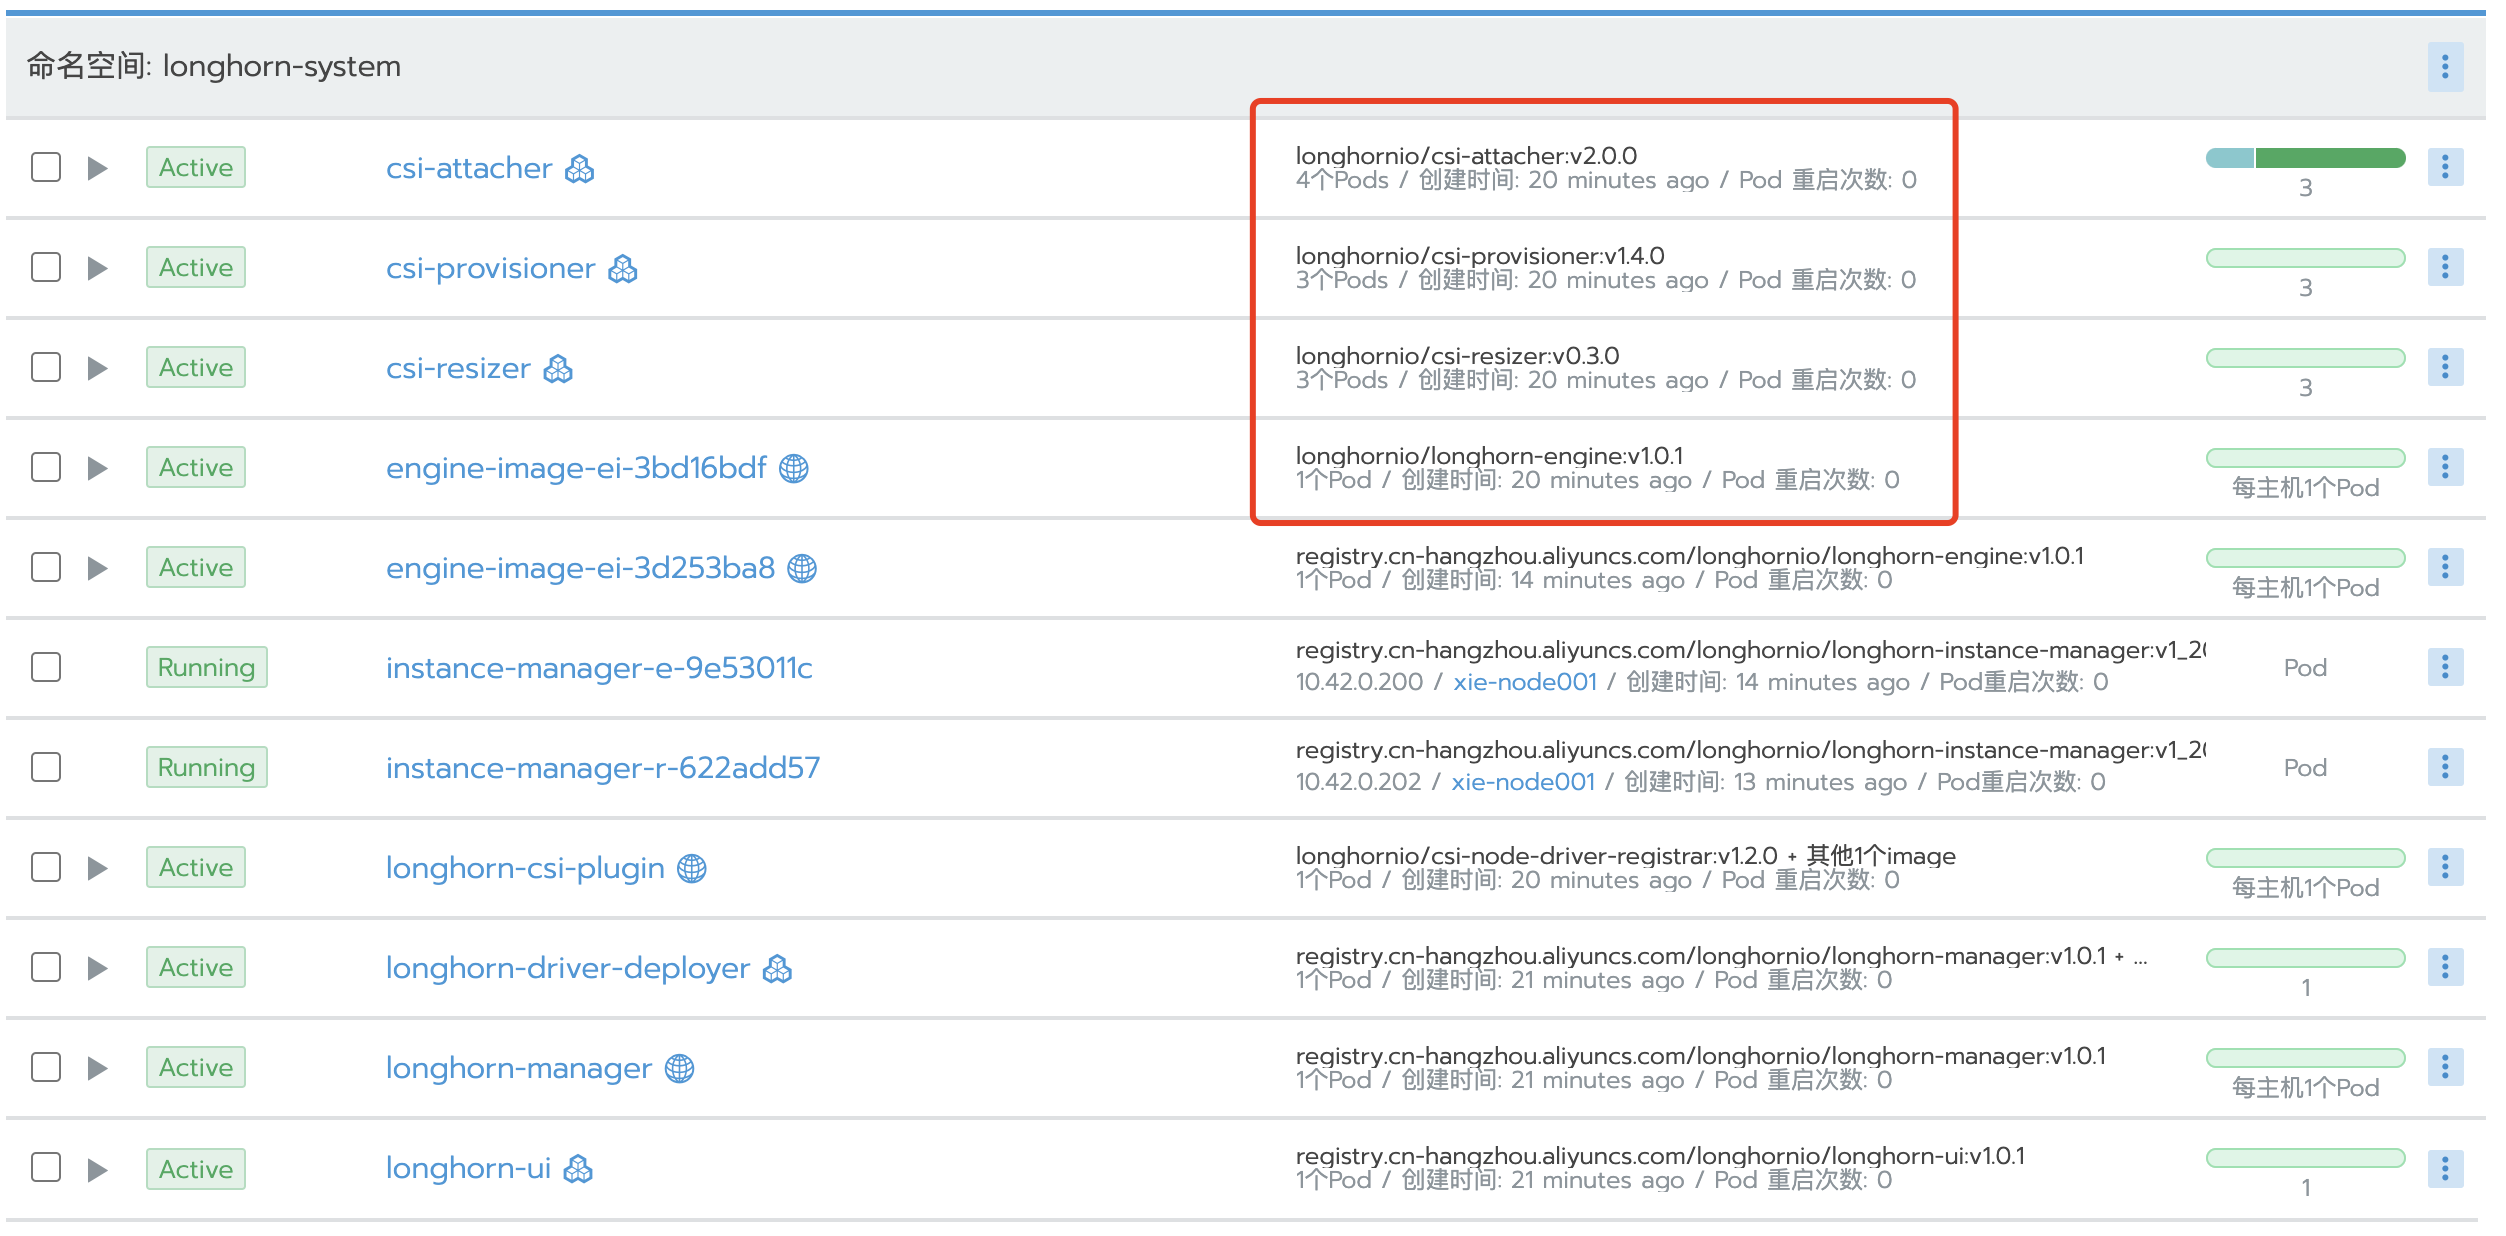The image size is (2506, 1236).
Task: Click the globe icon beside engine-image-ei-3bd16bdf
Action: coord(795,467)
